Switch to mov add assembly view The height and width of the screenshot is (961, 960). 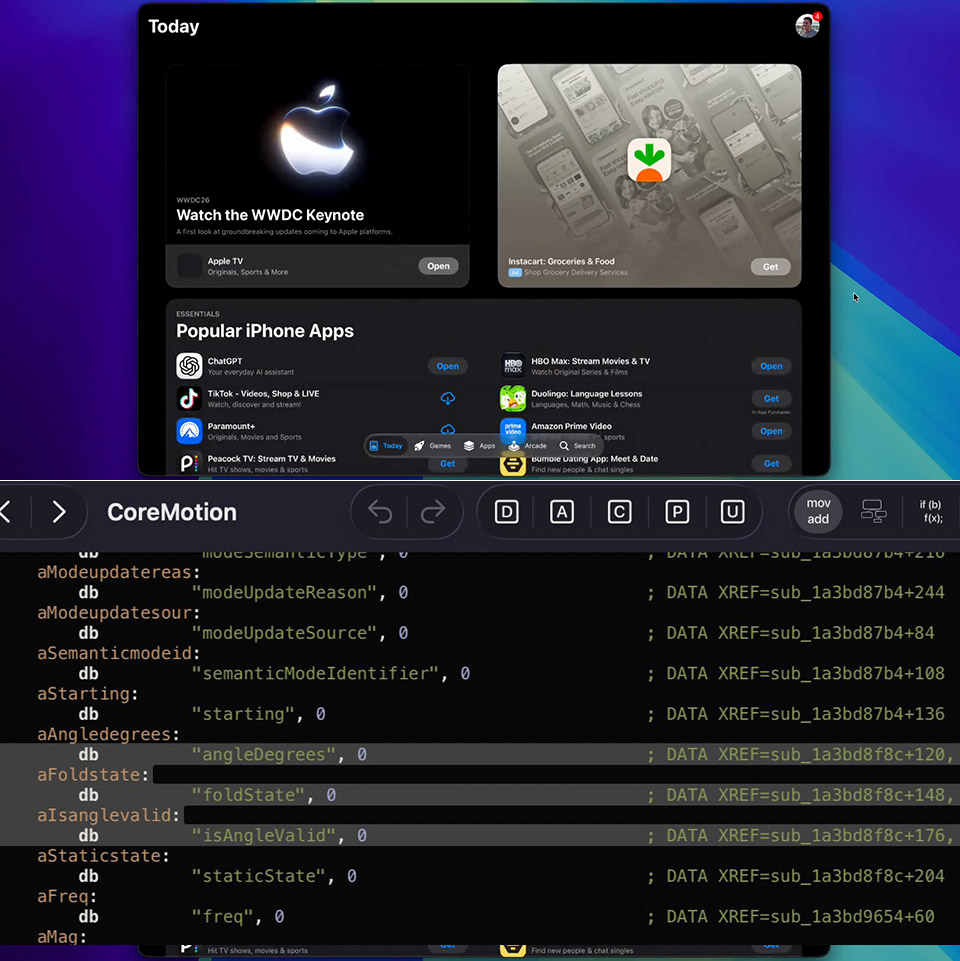[818, 511]
